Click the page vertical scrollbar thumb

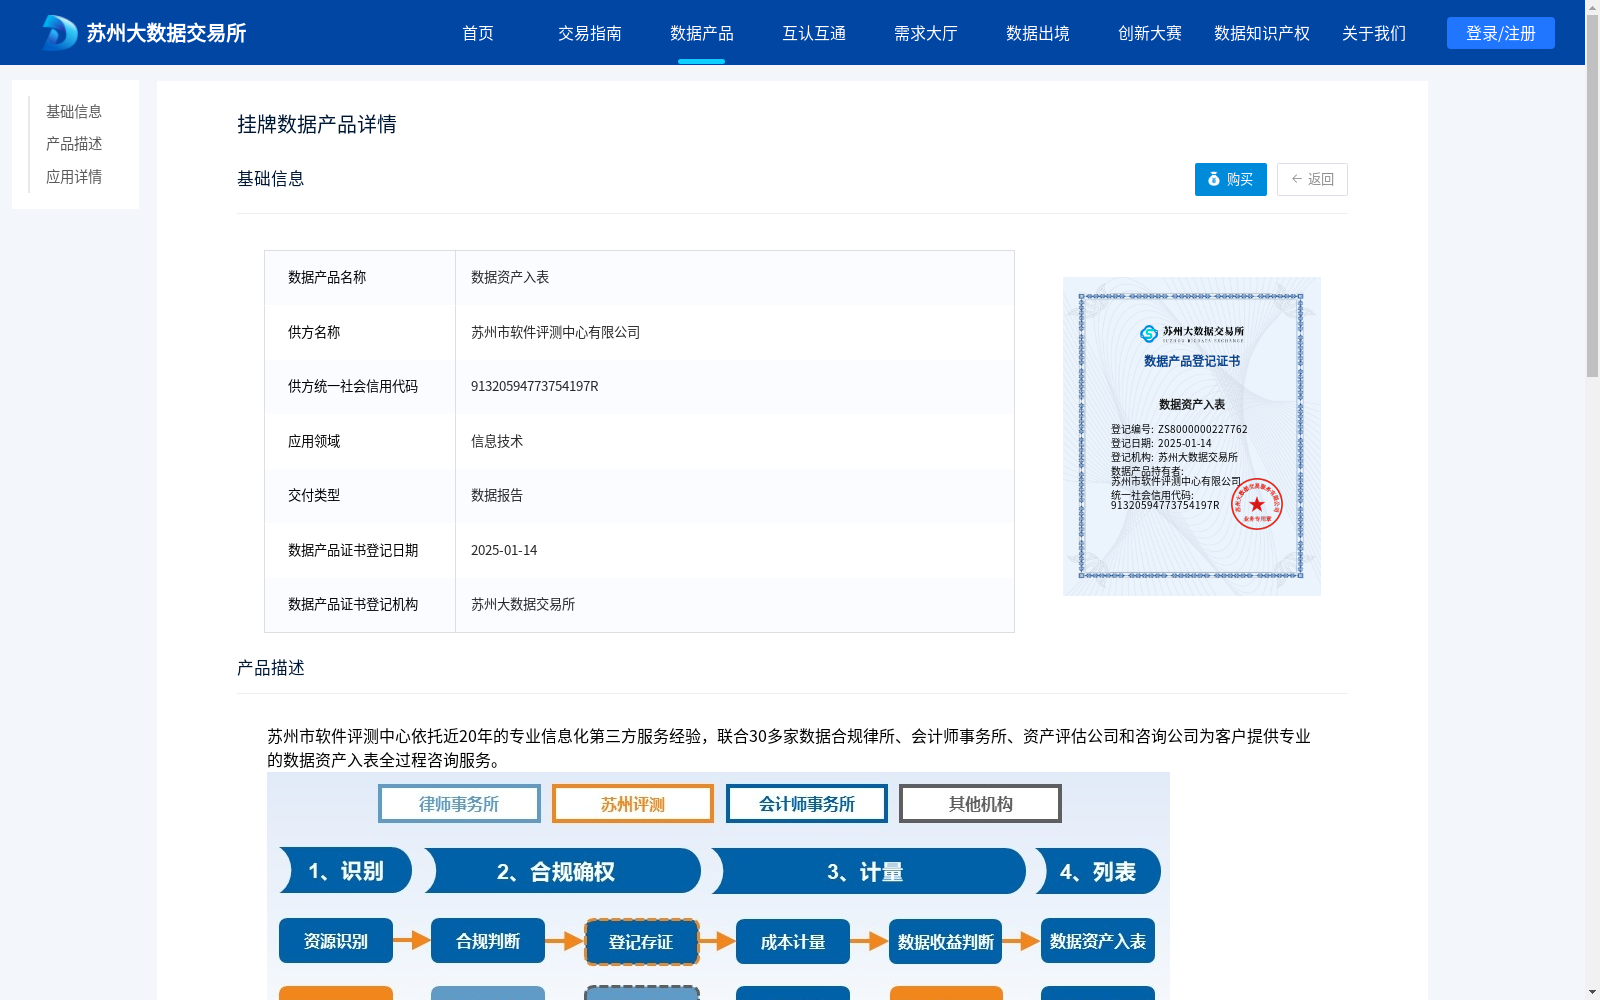coord(1592,196)
